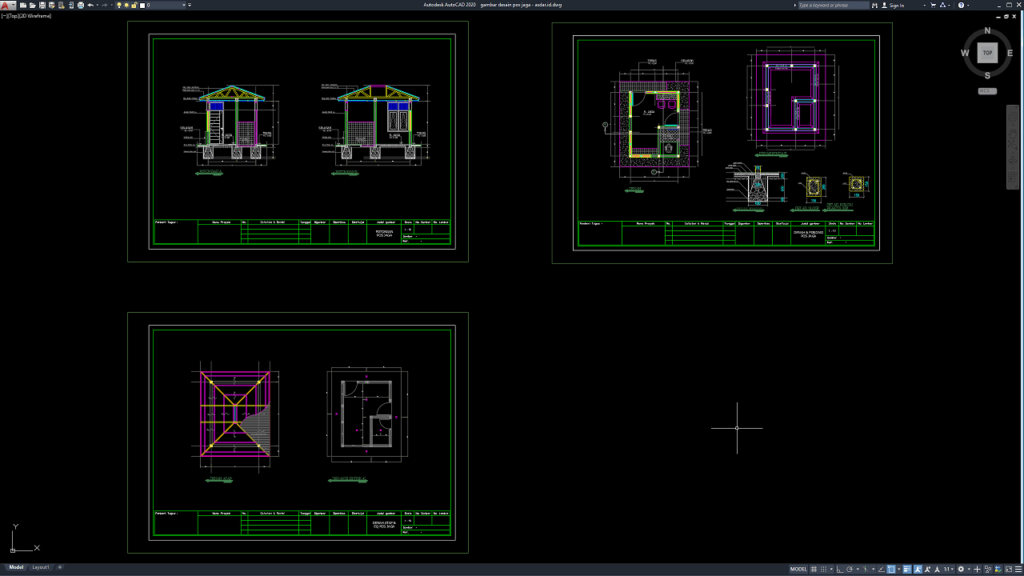
Task: Open a drawing file with the Open icon
Action: click(x=32, y=5)
